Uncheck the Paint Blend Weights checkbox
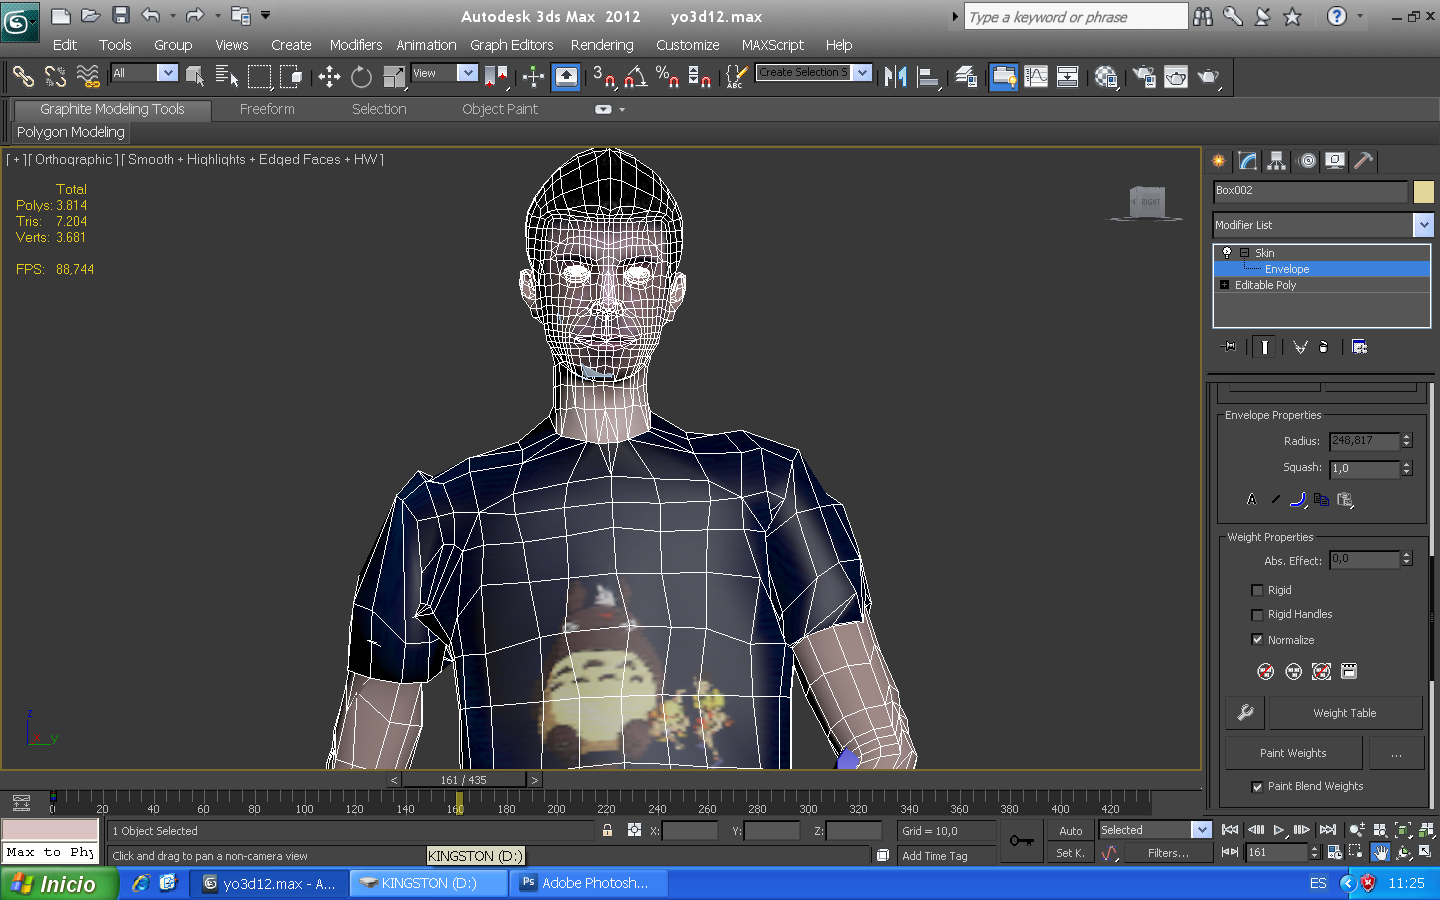The width and height of the screenshot is (1440, 900). pyautogui.click(x=1257, y=787)
